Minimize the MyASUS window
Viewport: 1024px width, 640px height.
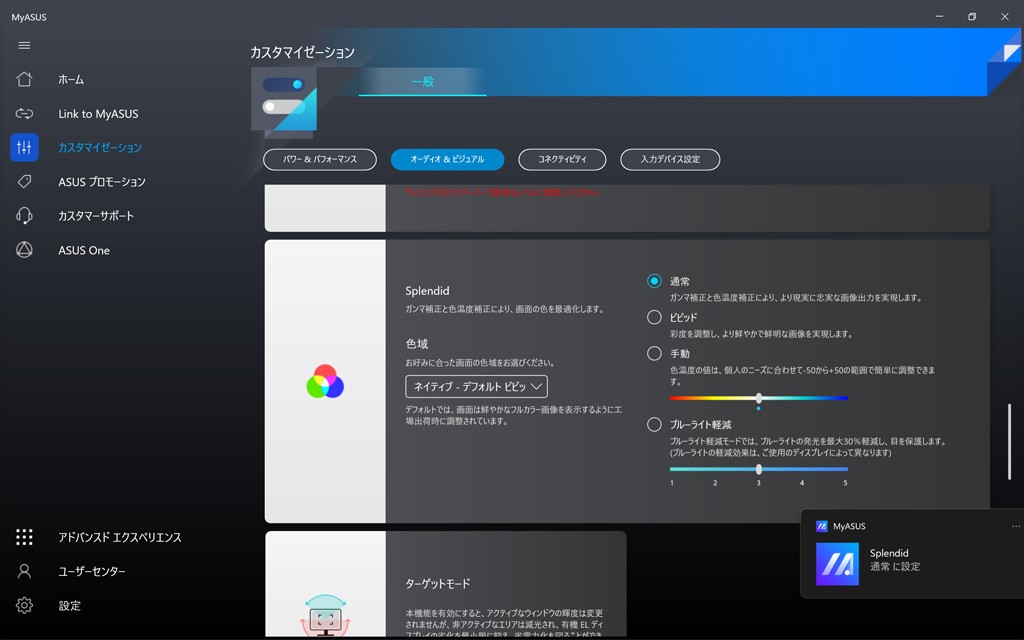[x=939, y=16]
